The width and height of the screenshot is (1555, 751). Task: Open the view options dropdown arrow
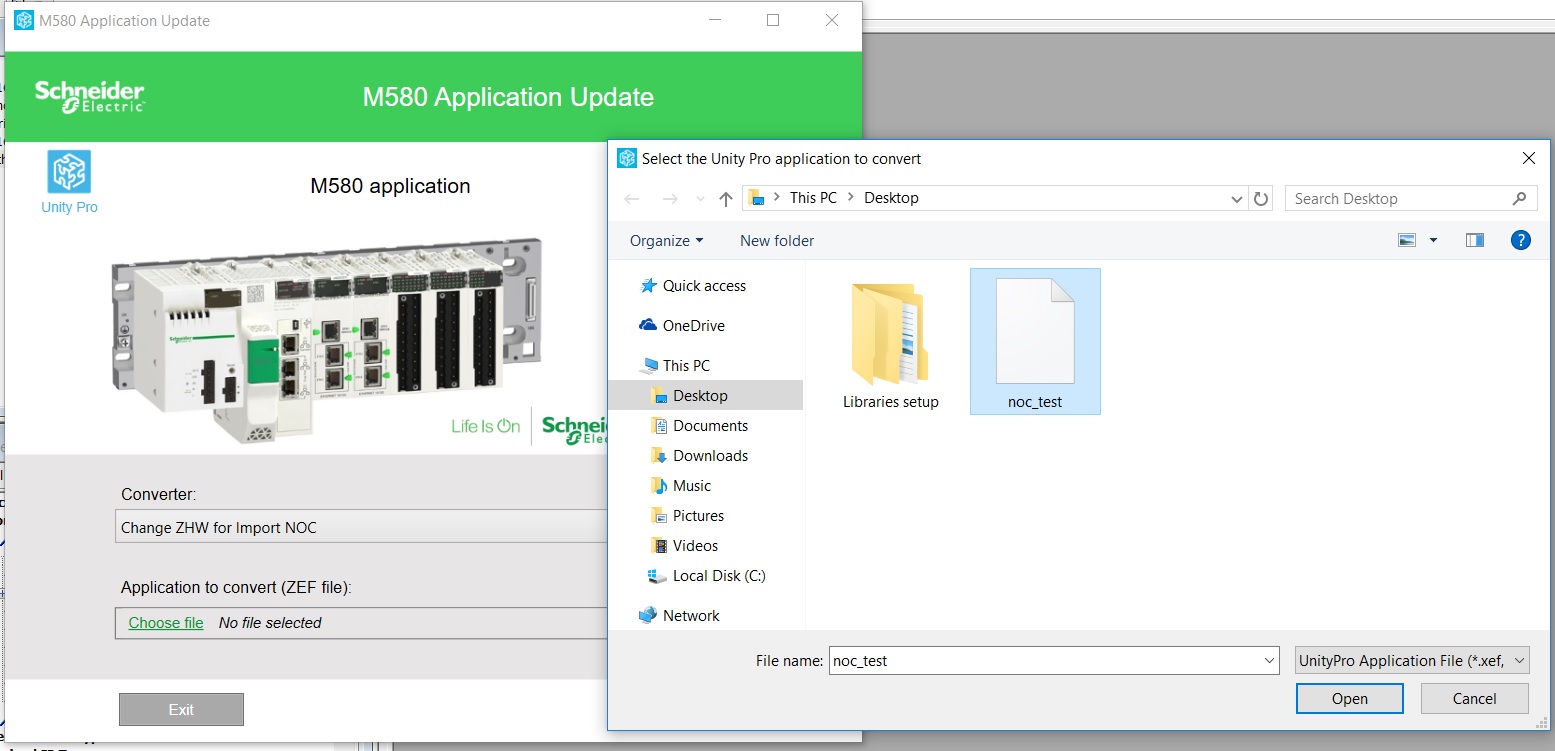pyautogui.click(x=1433, y=240)
